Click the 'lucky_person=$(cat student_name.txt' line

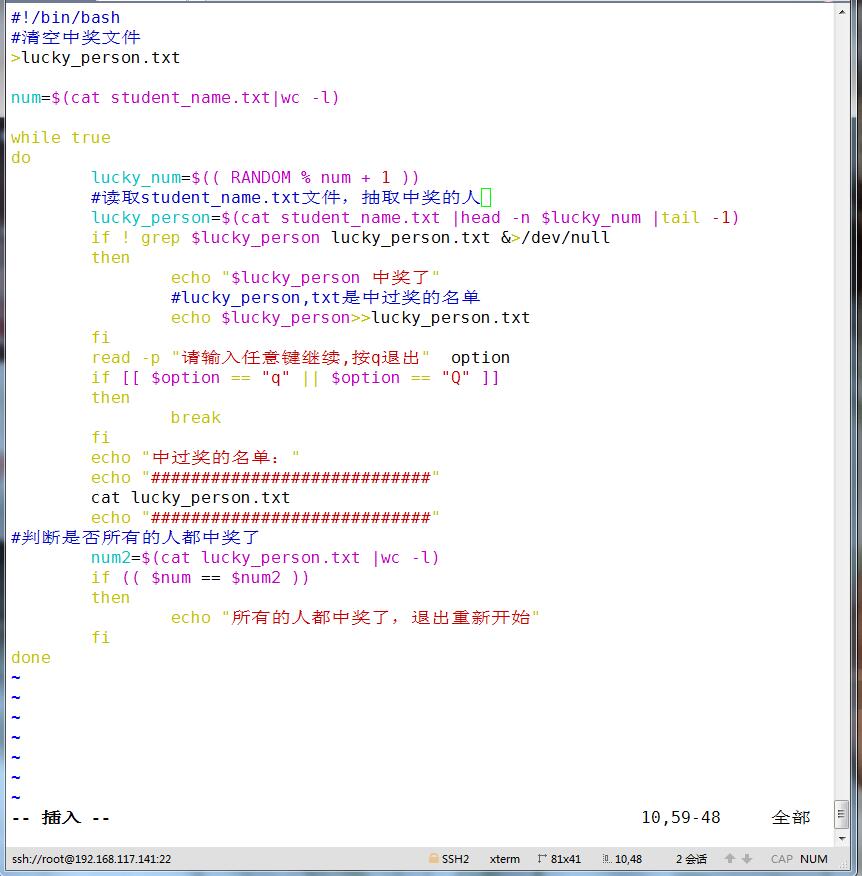415,218
